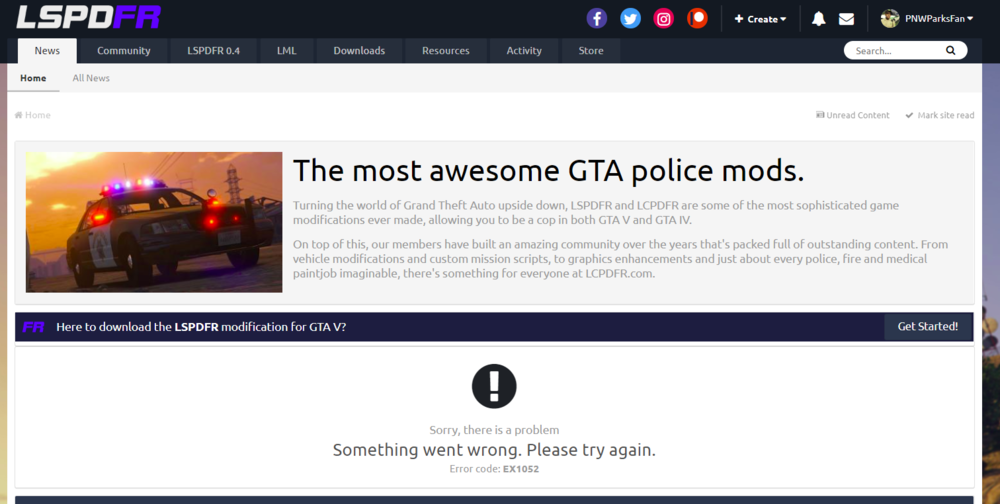Switch to the Downloads tab
Viewport: 1000px width, 504px height.
coord(359,50)
